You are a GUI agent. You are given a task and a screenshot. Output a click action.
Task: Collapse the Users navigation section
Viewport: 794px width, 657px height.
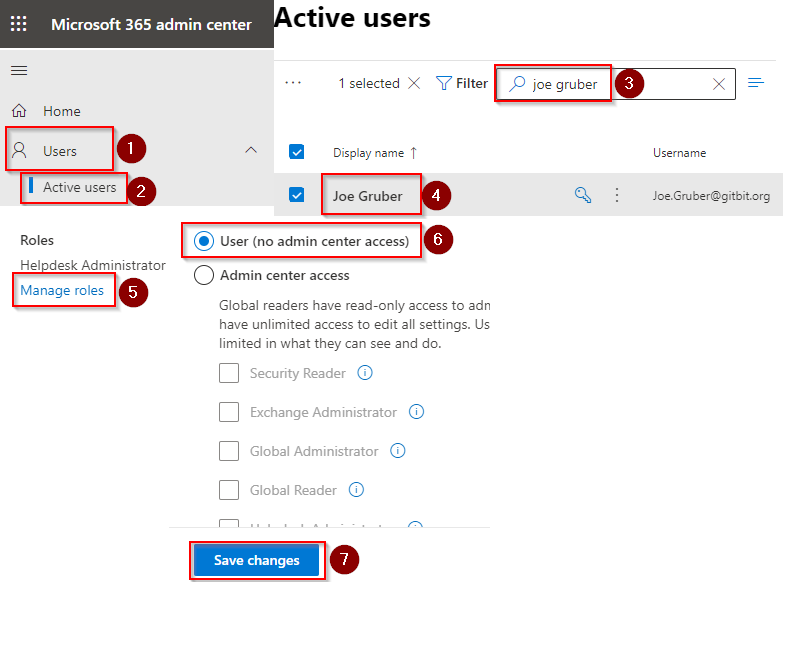coord(251,150)
